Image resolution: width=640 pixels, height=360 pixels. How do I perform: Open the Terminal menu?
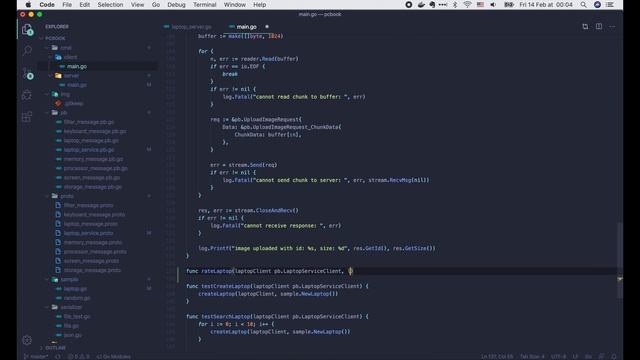click(x=204, y=4)
